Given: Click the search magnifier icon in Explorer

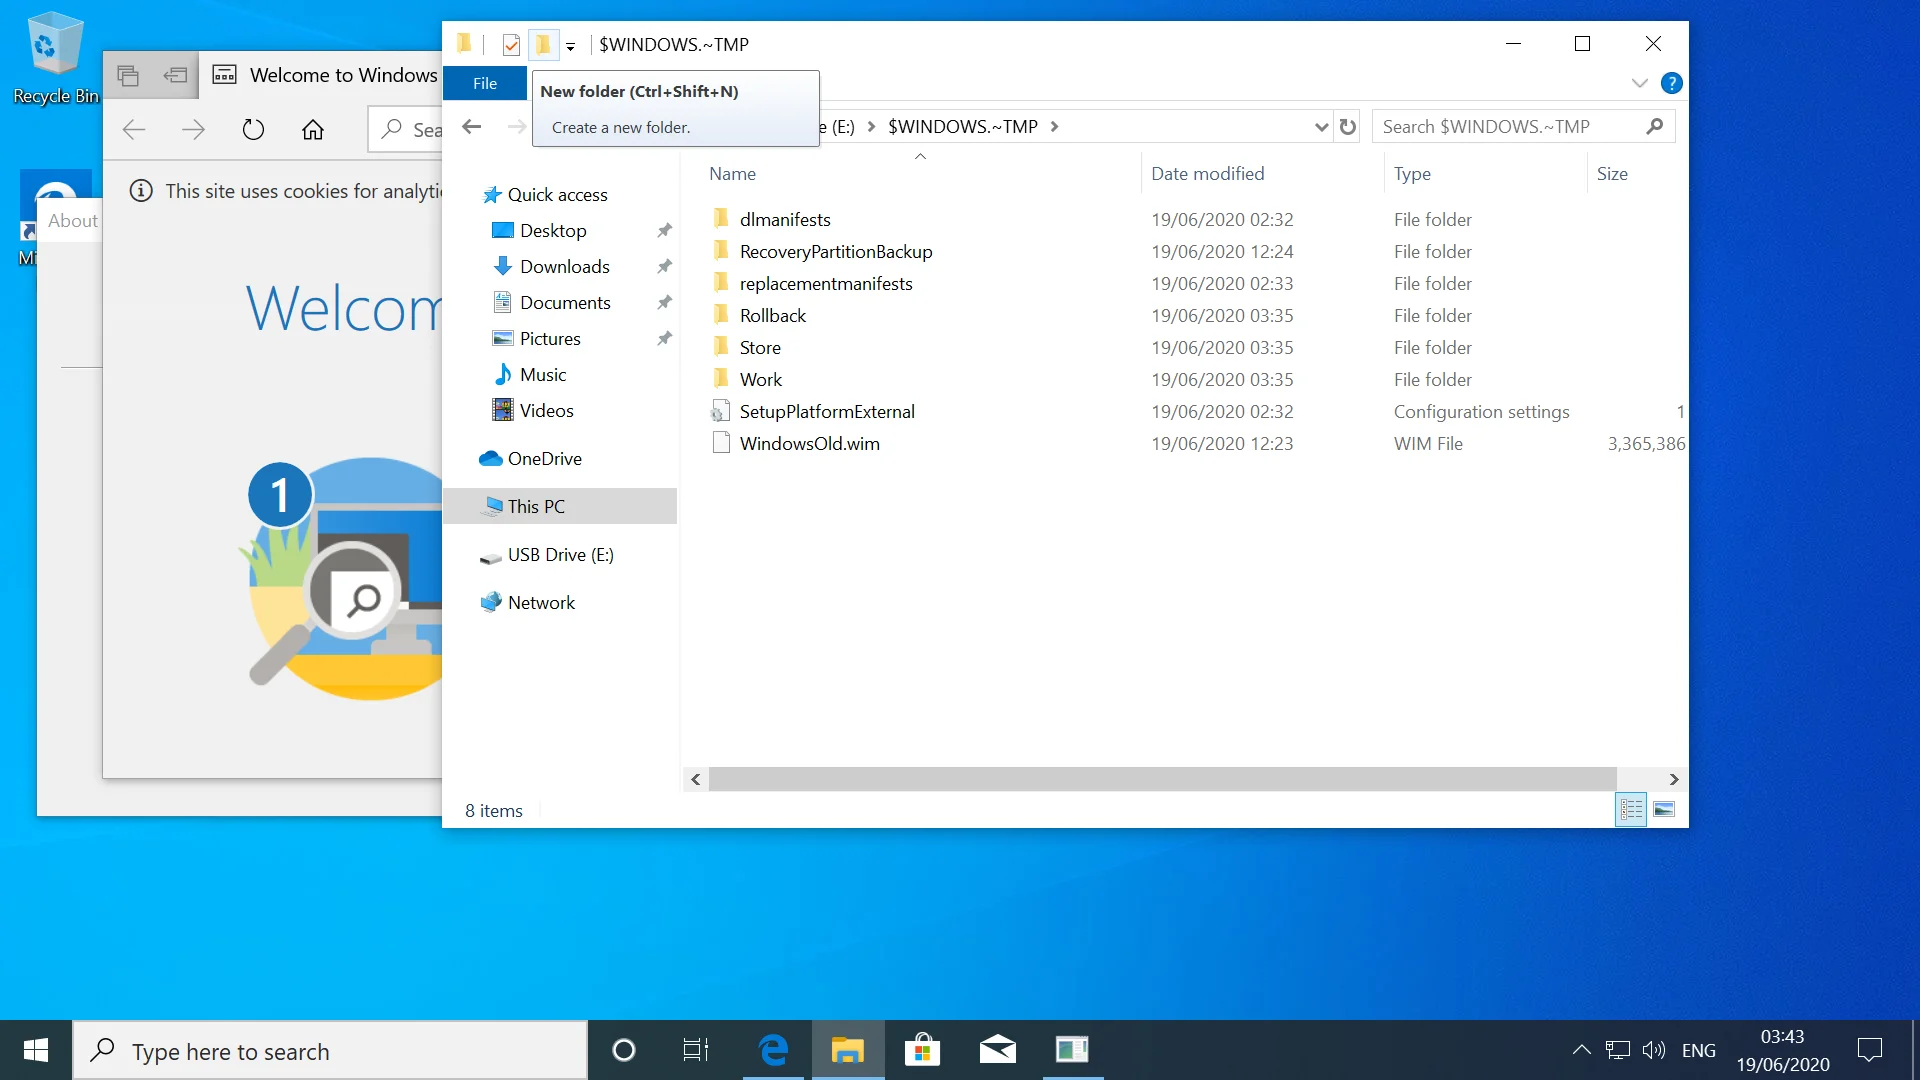Looking at the screenshot, I should 1655,126.
